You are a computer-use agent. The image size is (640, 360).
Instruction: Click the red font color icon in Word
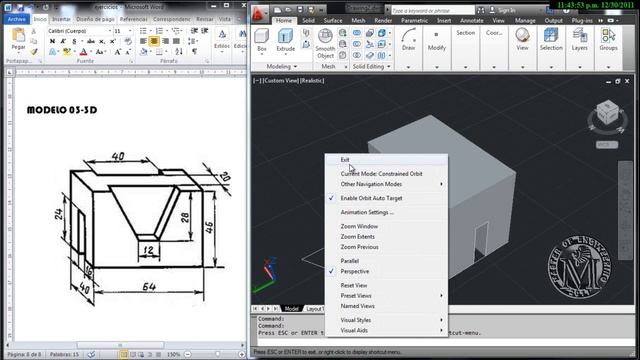pyautogui.click(x=83, y=52)
